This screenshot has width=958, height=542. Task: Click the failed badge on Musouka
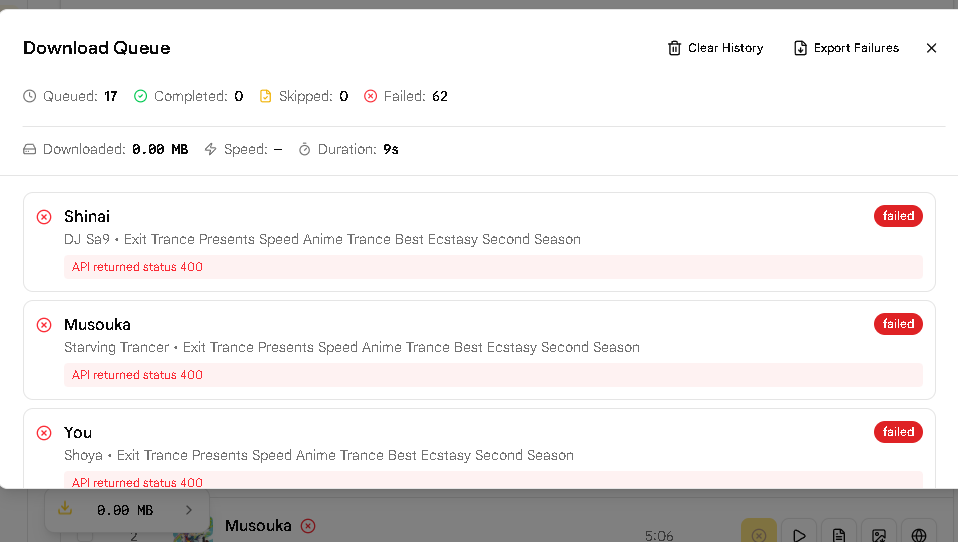pos(898,324)
